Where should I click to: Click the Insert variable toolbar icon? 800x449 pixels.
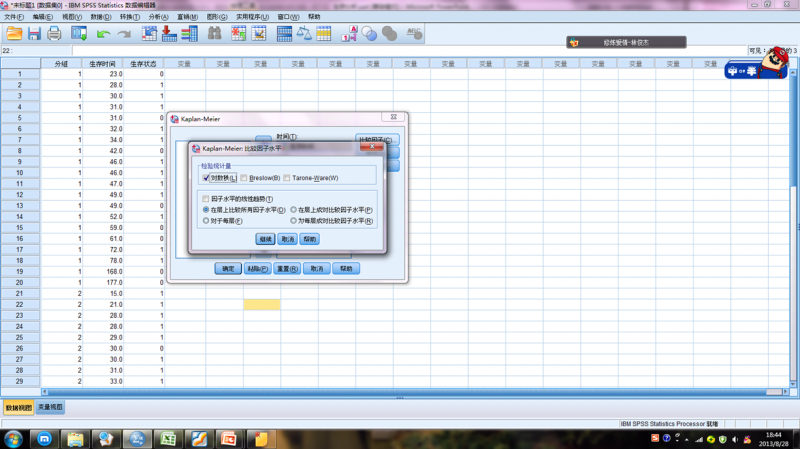coord(259,34)
